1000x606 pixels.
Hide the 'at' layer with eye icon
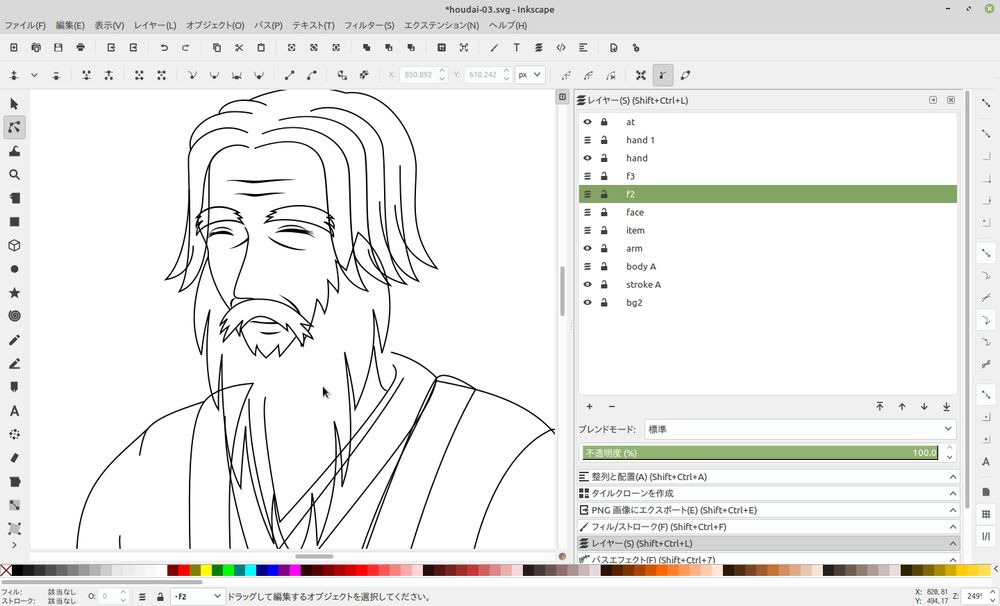[x=587, y=122]
